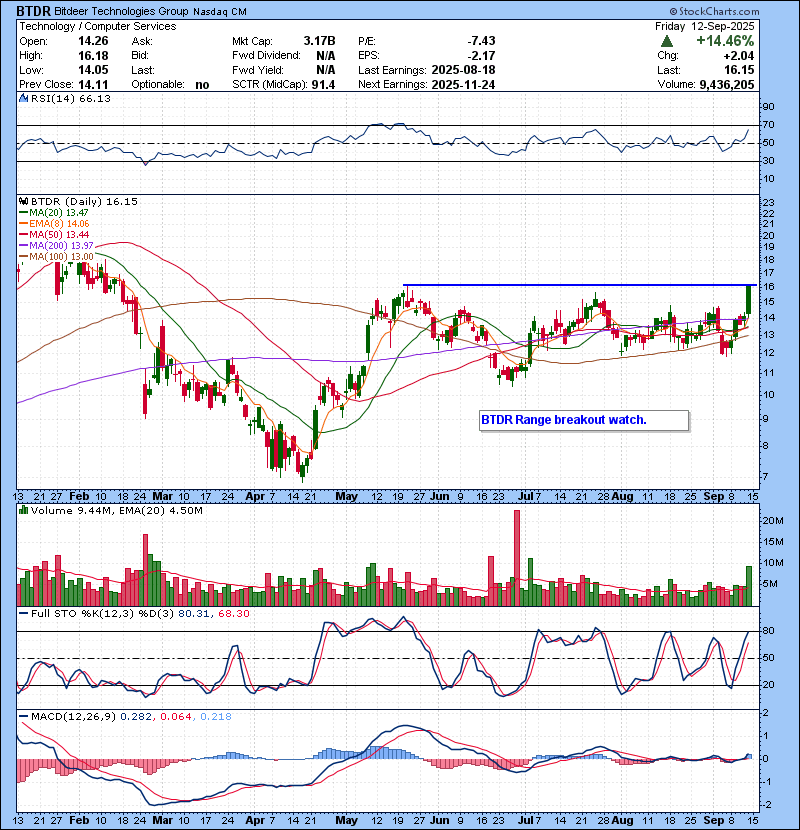Click the EPS value -2.17
This screenshot has height=830, width=800.
(481, 56)
